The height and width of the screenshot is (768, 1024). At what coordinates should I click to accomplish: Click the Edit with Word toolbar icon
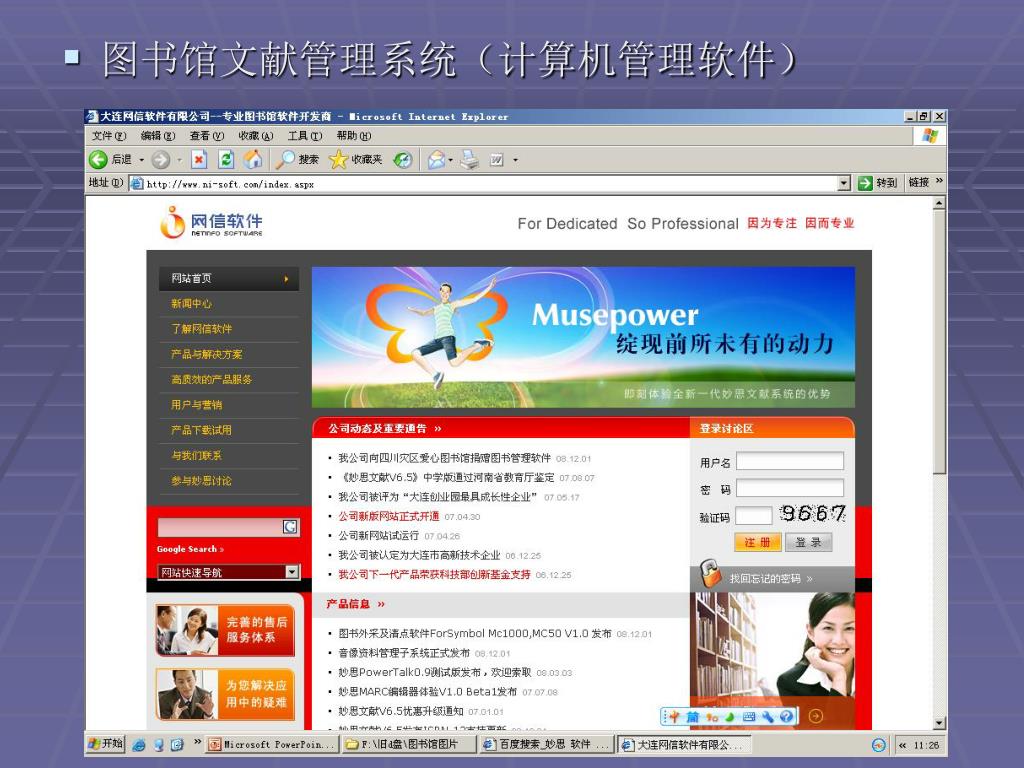(497, 159)
